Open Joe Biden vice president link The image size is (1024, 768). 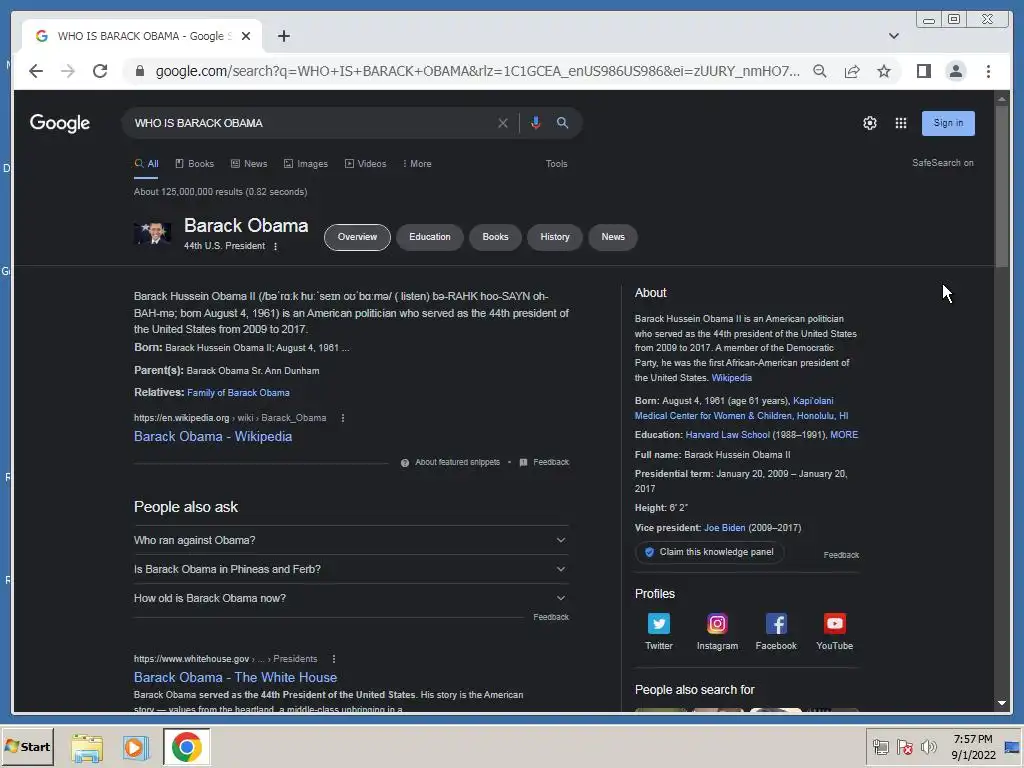(x=724, y=528)
